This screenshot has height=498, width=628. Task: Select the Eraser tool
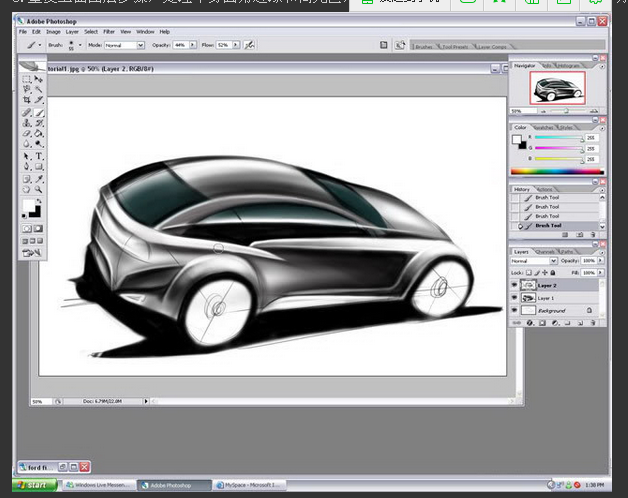click(x=27, y=133)
